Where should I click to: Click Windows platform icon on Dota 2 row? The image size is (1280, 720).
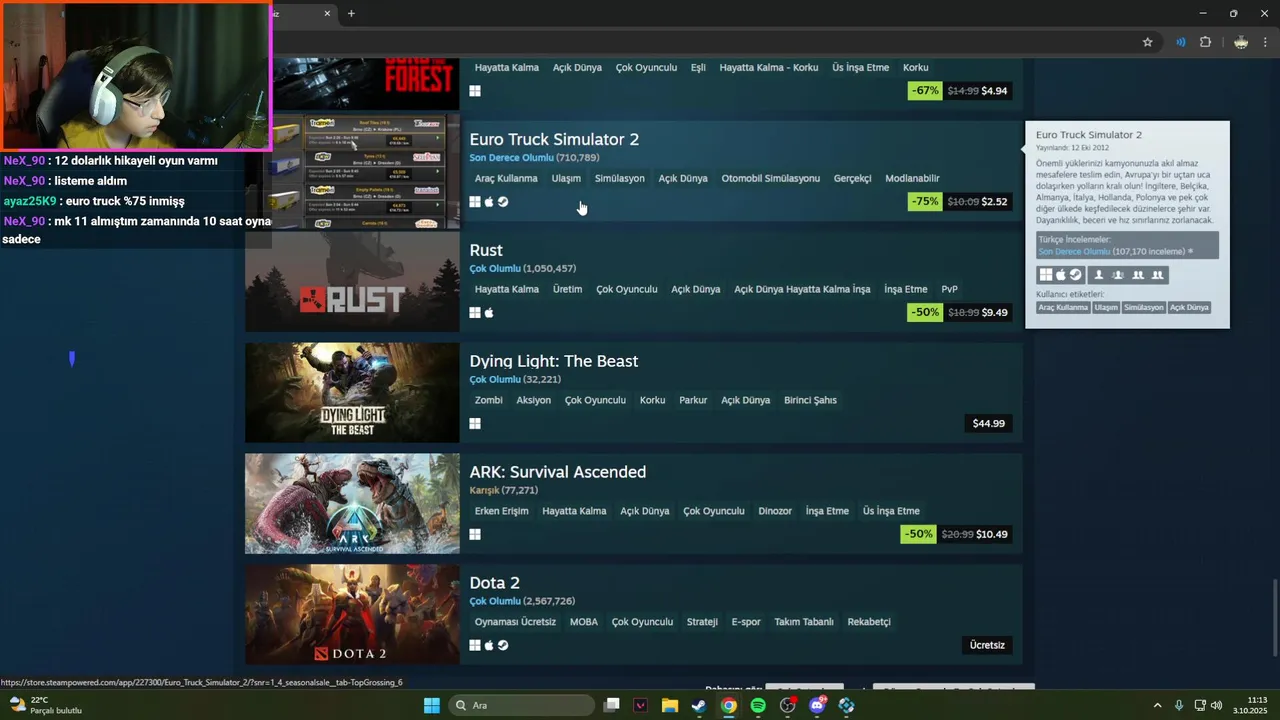[475, 645]
